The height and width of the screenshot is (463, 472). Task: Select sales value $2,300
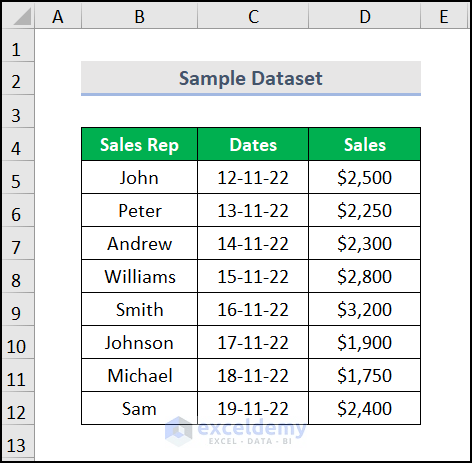(365, 243)
